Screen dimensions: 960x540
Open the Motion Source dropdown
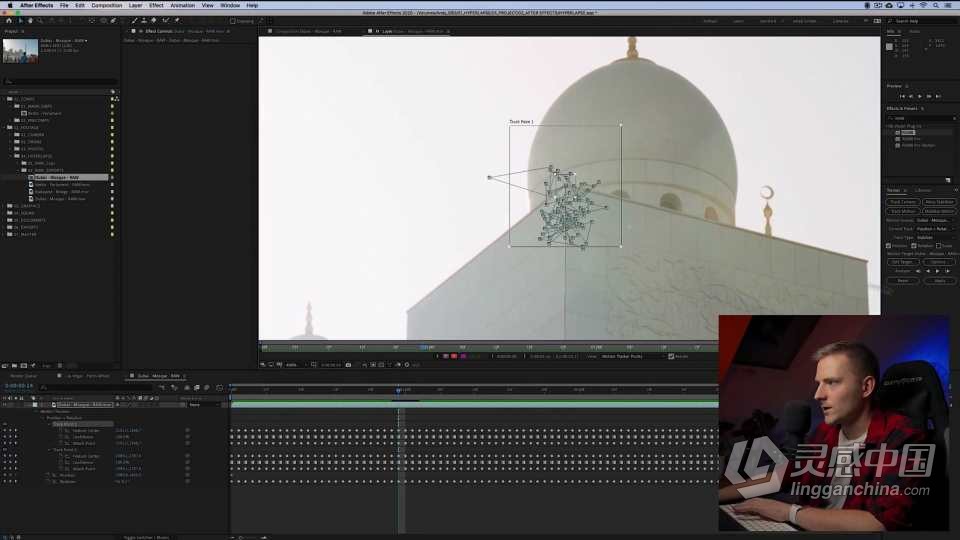pyautogui.click(x=935, y=220)
